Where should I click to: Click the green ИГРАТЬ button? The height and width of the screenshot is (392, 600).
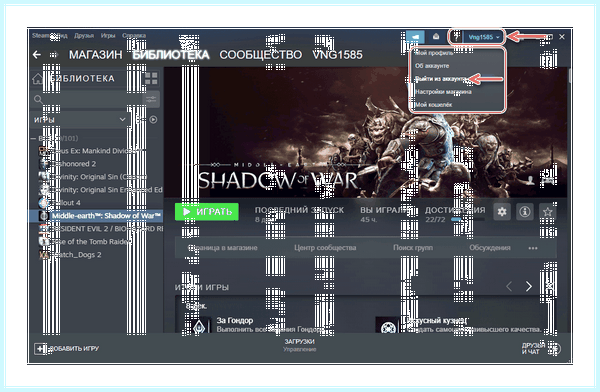tap(207, 212)
